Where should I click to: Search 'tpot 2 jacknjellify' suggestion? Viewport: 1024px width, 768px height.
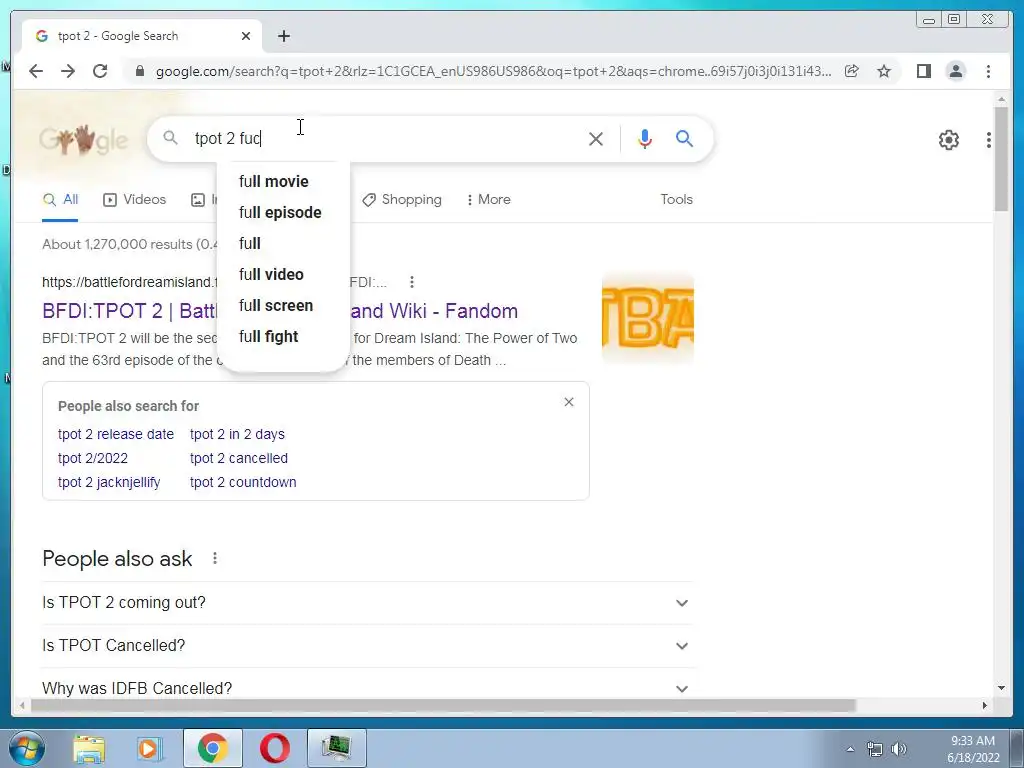click(109, 483)
